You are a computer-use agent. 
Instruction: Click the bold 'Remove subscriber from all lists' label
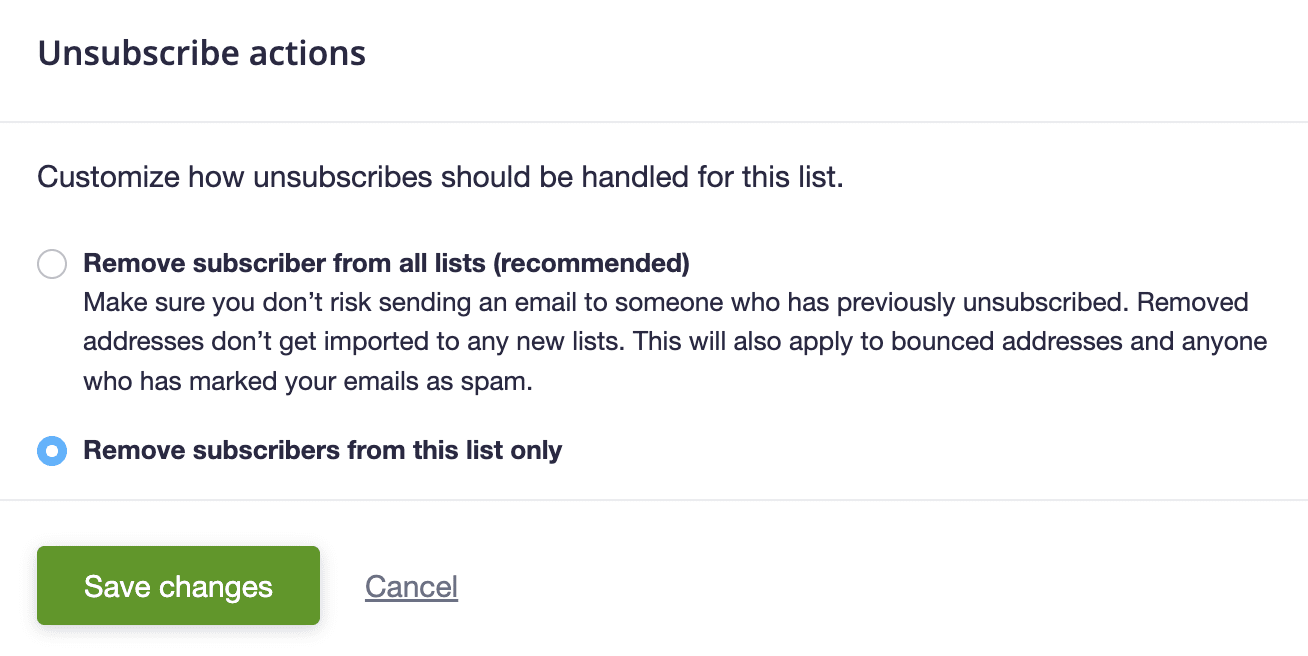coord(386,263)
